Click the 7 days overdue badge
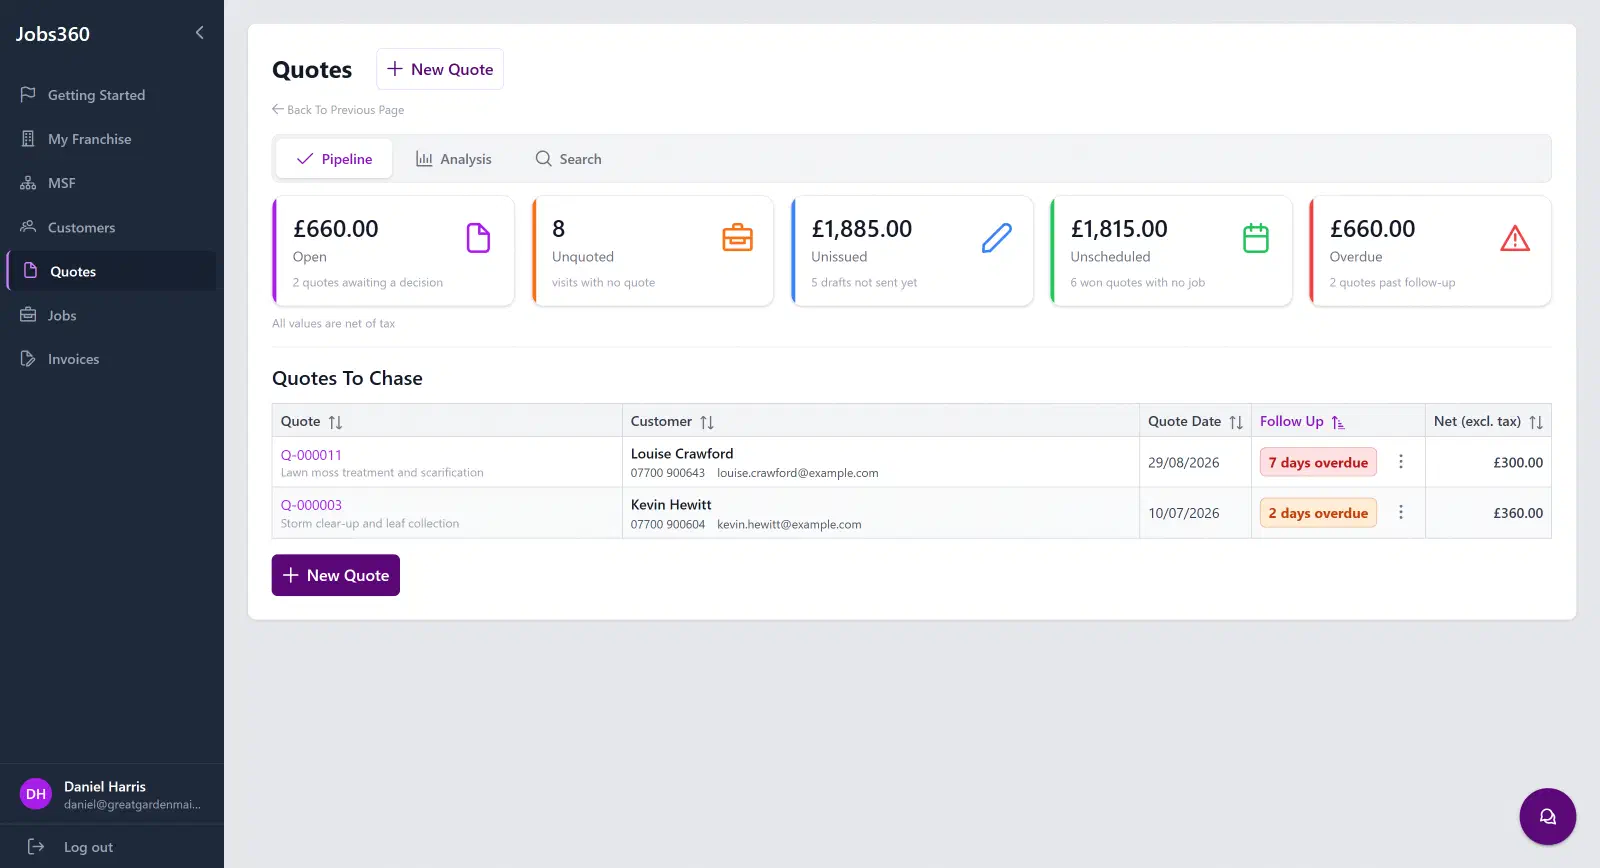Viewport: 1600px width, 868px height. 1318,462
